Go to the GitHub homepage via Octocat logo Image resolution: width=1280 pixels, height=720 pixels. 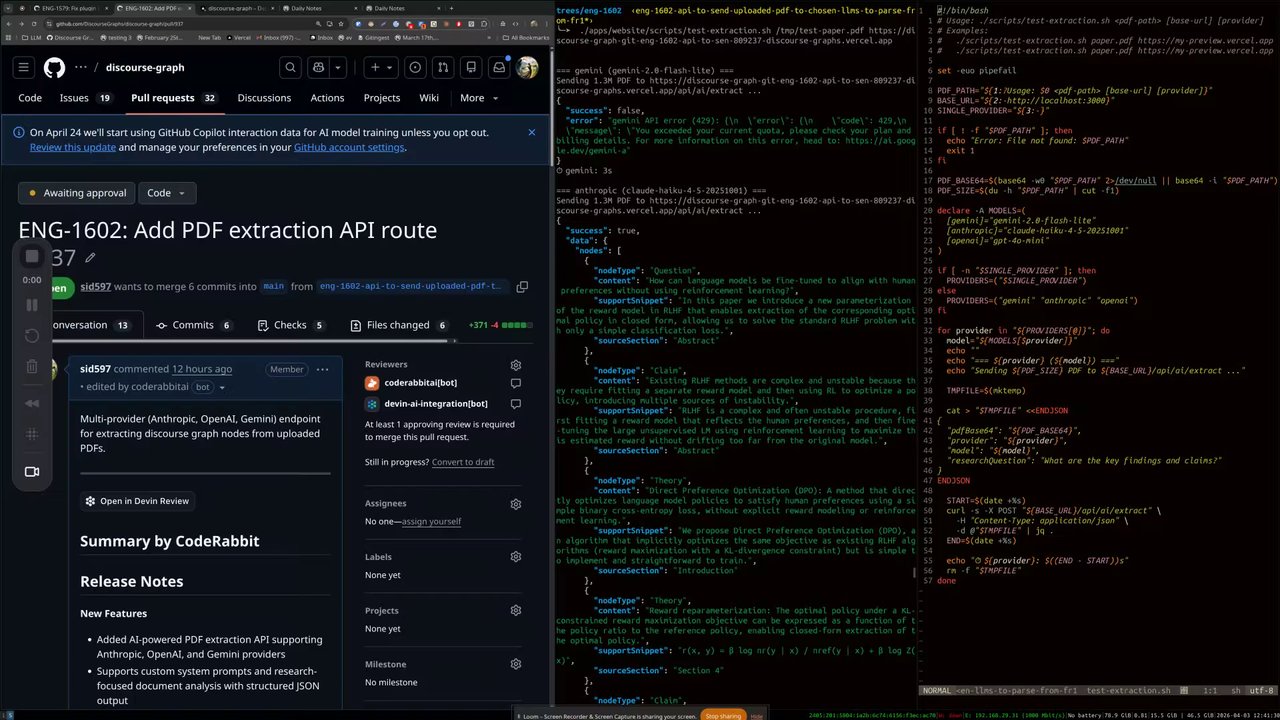point(54,68)
